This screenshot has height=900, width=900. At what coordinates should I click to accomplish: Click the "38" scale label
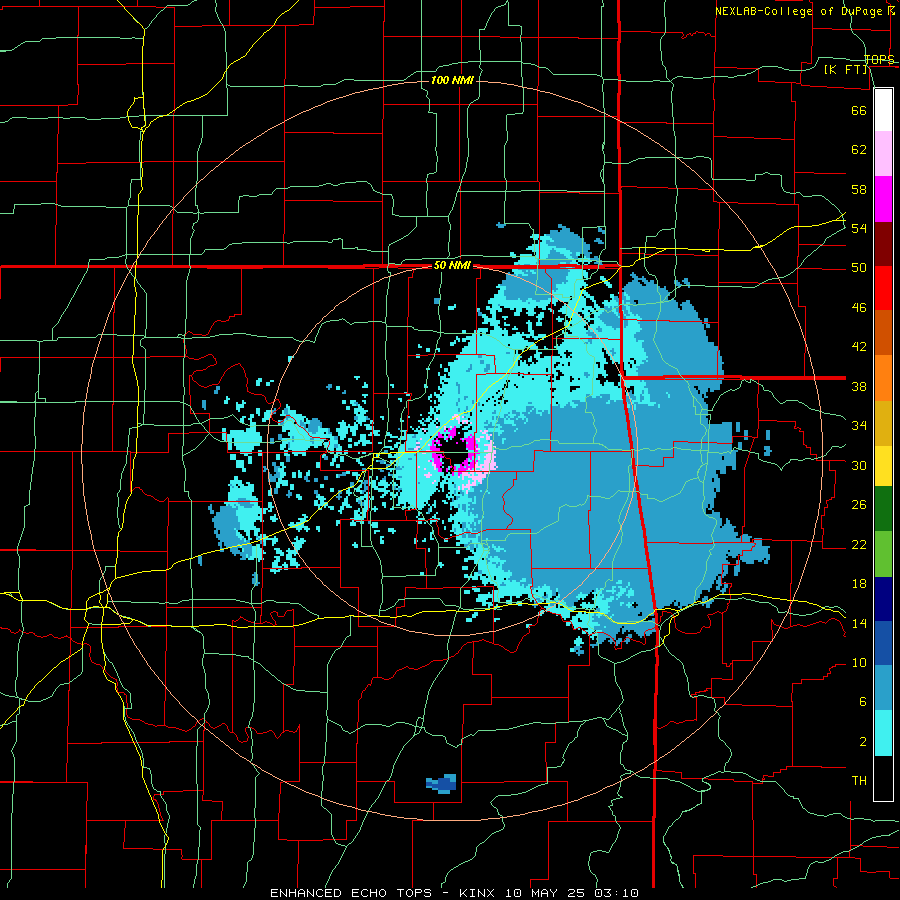(859, 386)
